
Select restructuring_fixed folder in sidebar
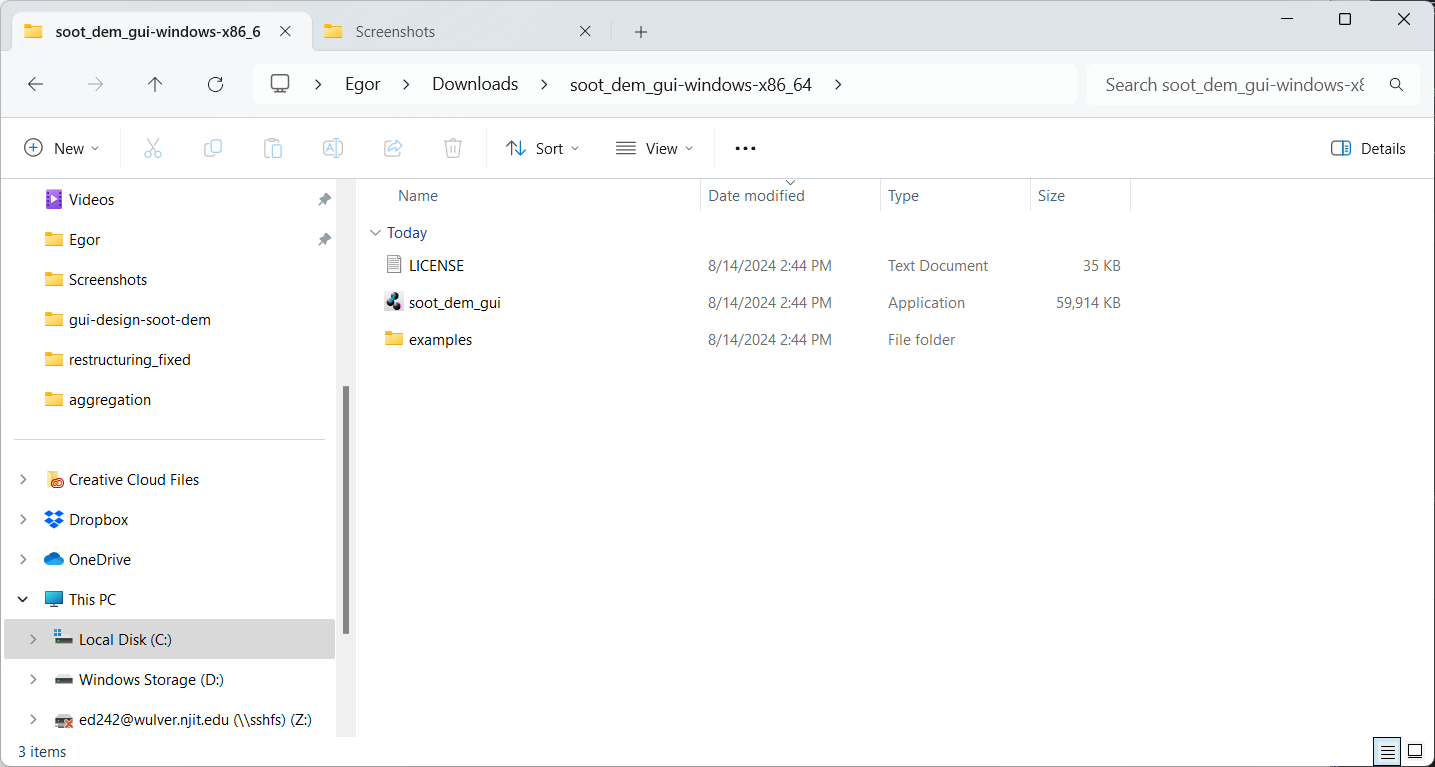130,359
